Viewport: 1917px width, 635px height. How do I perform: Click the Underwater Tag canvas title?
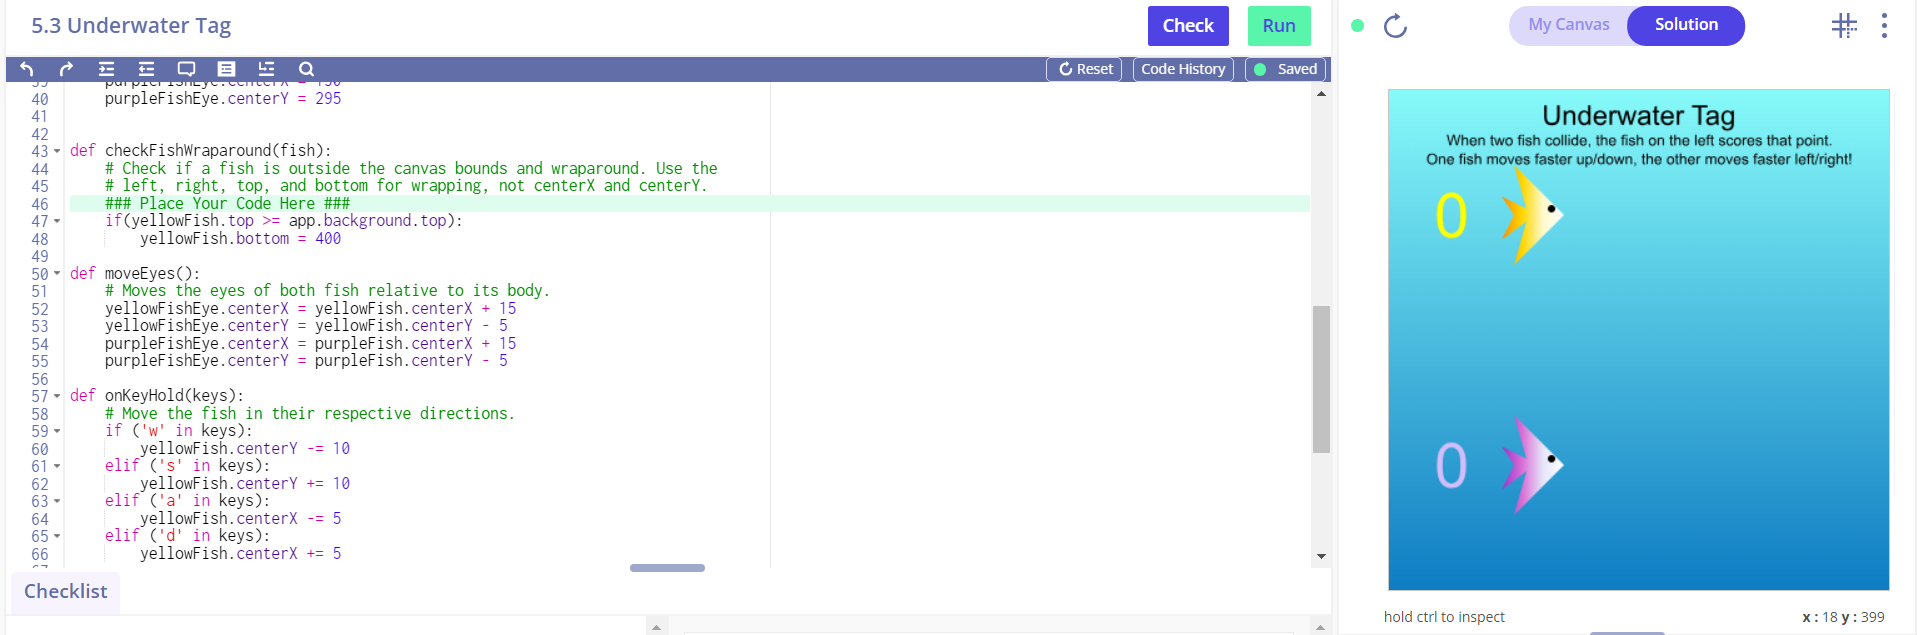(1638, 116)
